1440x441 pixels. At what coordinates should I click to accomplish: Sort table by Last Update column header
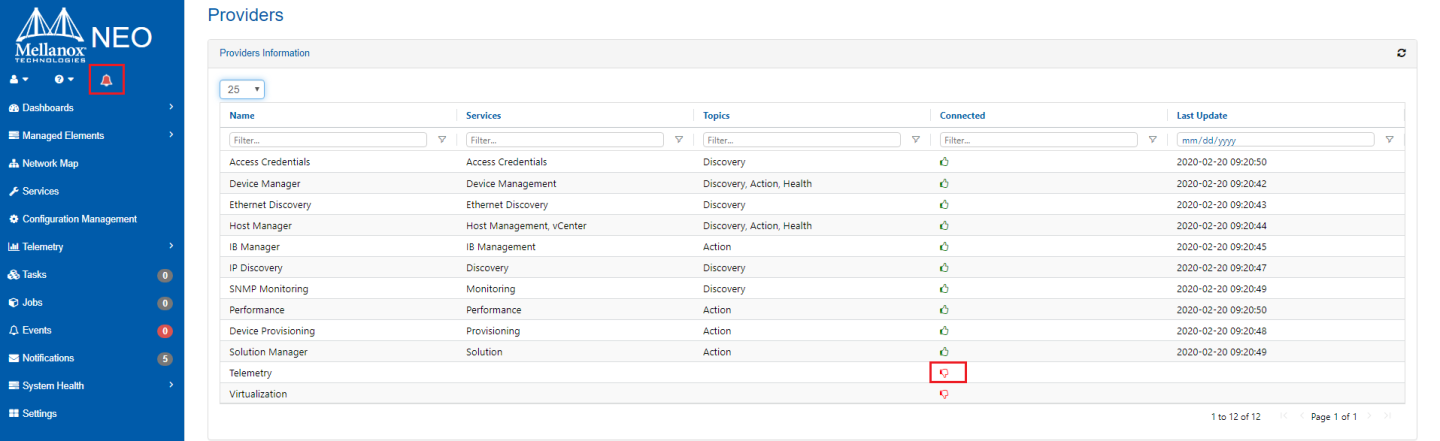click(x=1201, y=116)
